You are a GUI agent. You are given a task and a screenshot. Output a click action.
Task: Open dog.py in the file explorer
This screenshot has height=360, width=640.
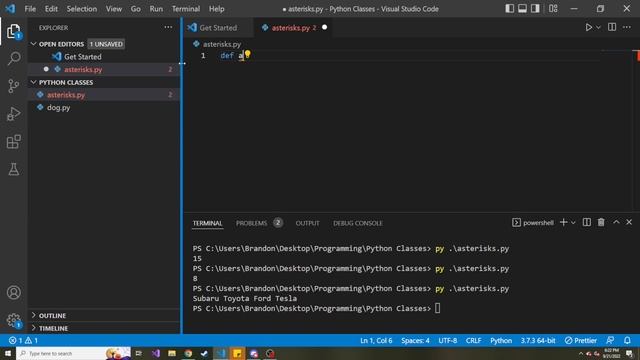(104, 107)
